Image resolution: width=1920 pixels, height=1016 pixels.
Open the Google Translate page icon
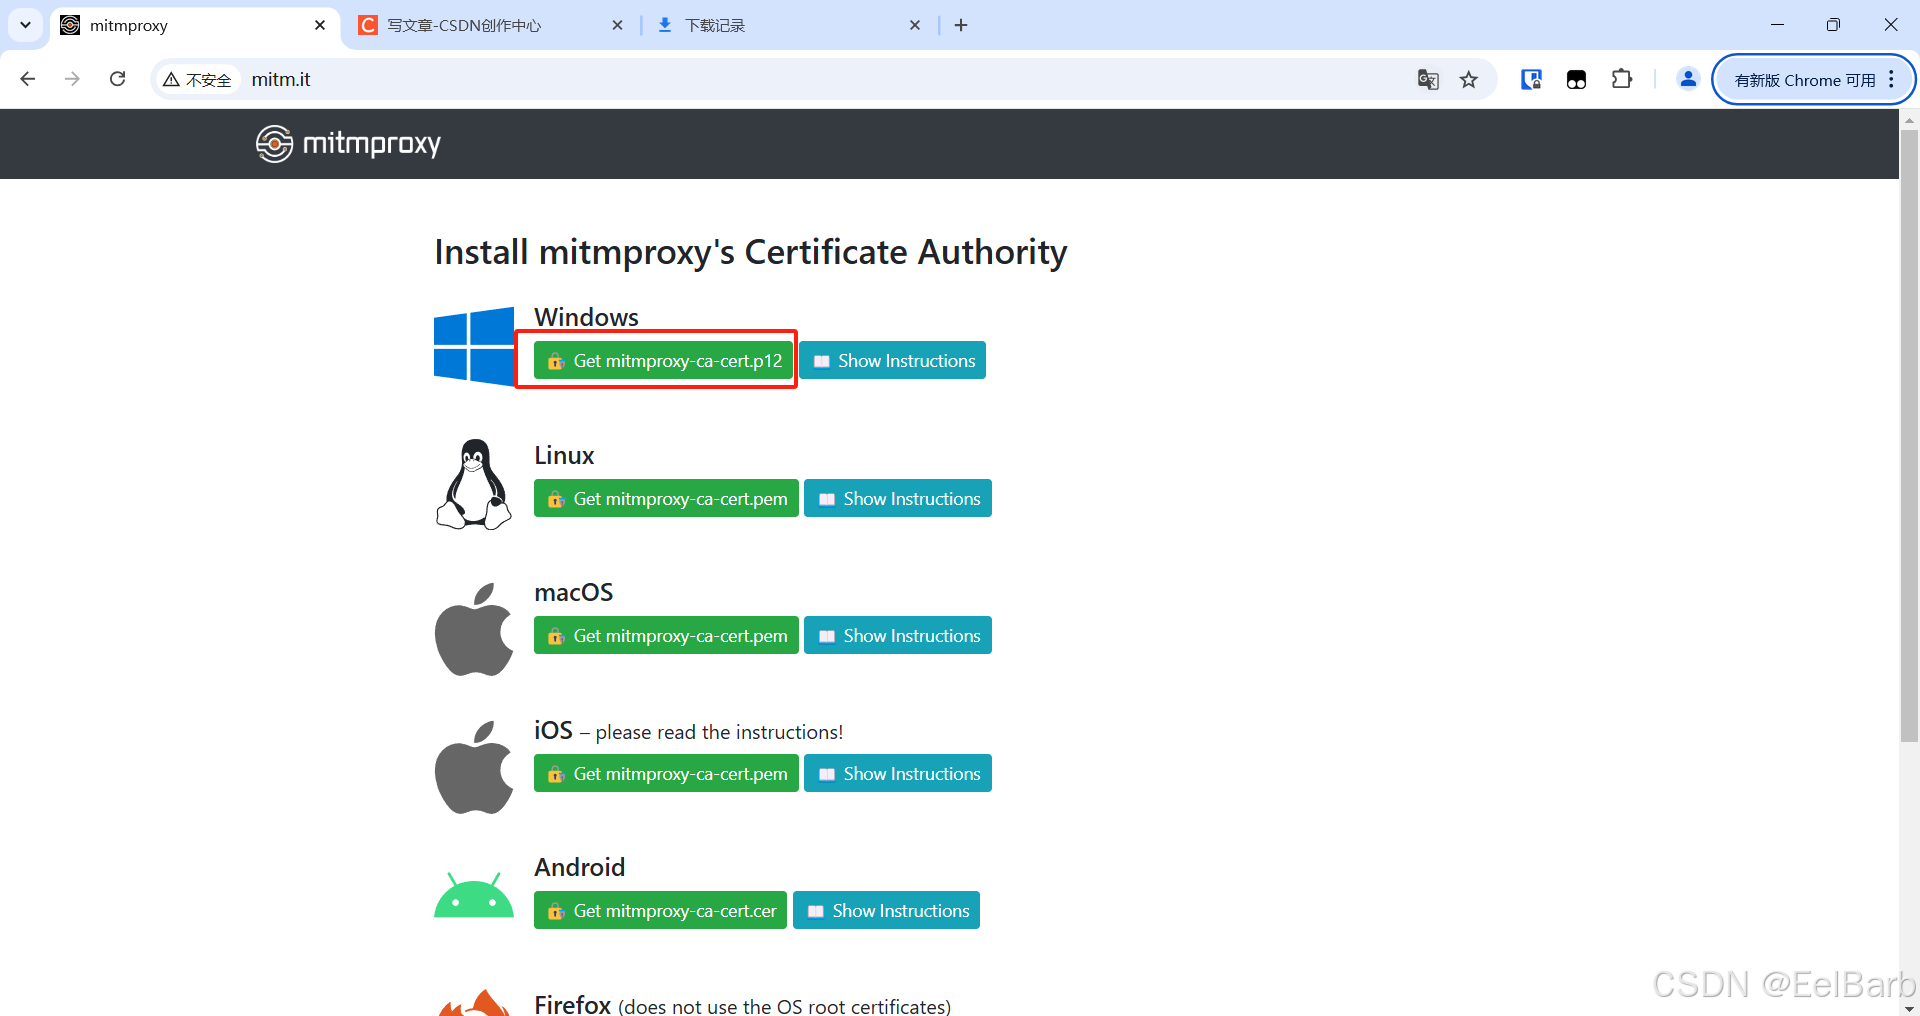coord(1428,80)
